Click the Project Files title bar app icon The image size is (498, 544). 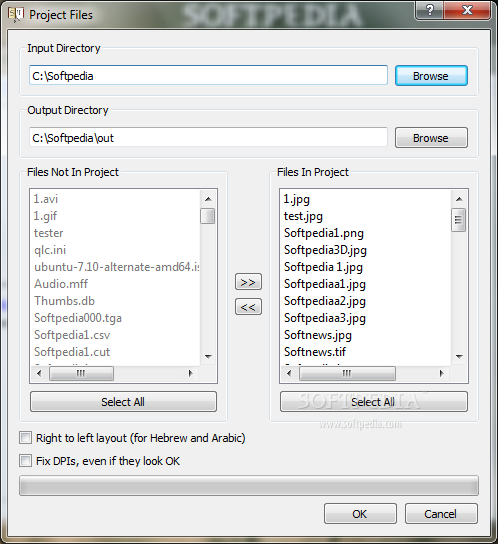(15, 14)
